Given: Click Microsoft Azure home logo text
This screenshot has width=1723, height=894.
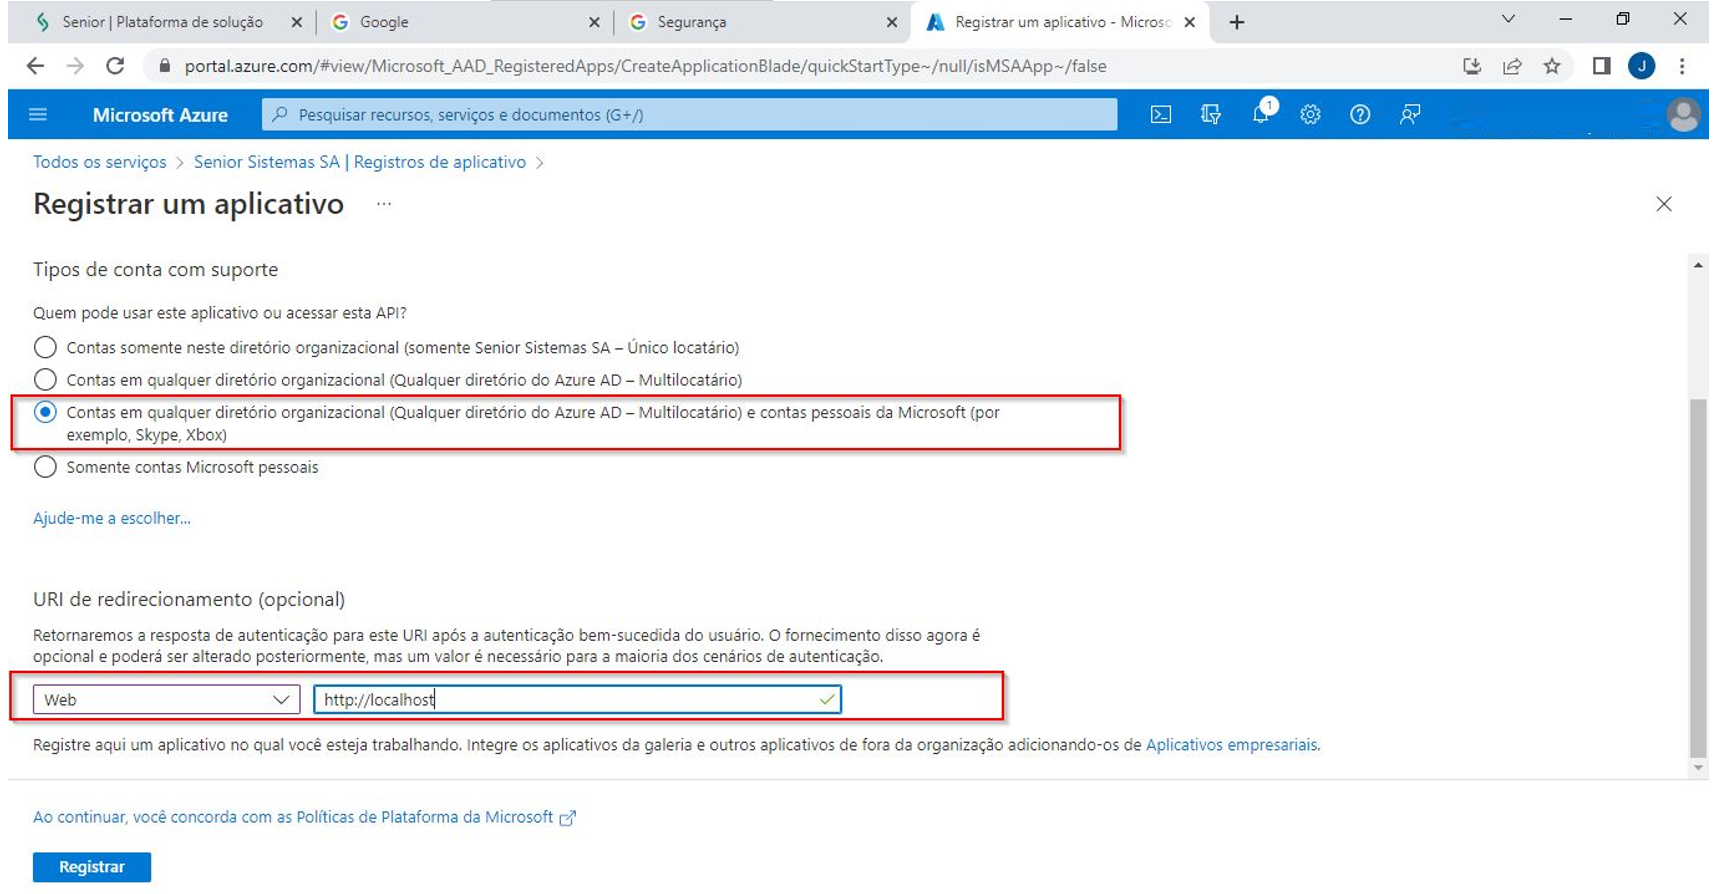Looking at the screenshot, I should coord(160,115).
